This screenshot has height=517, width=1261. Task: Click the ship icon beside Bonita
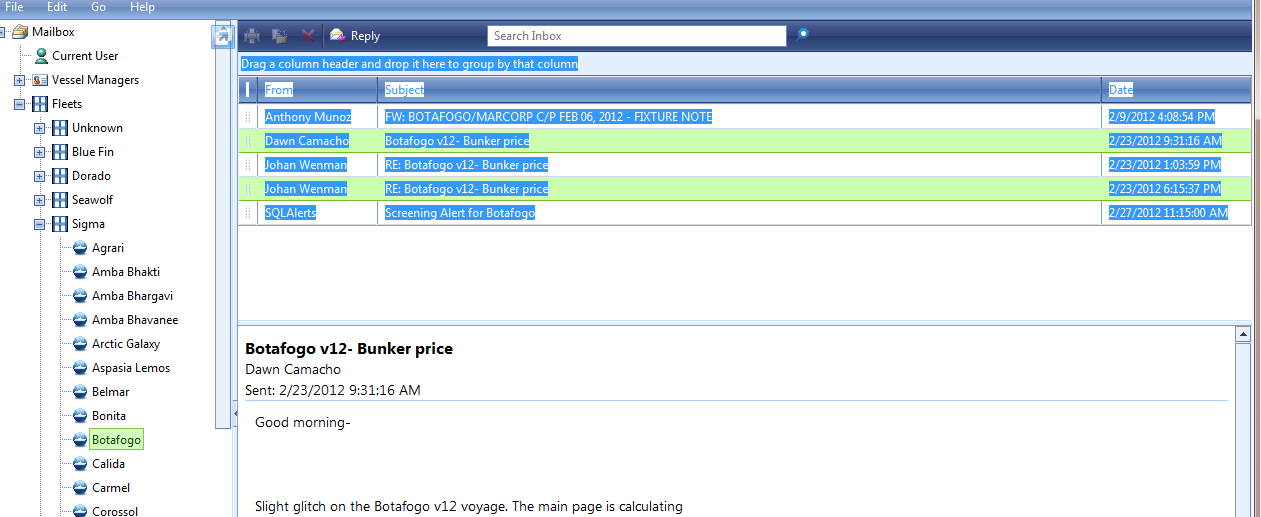[x=80, y=416]
